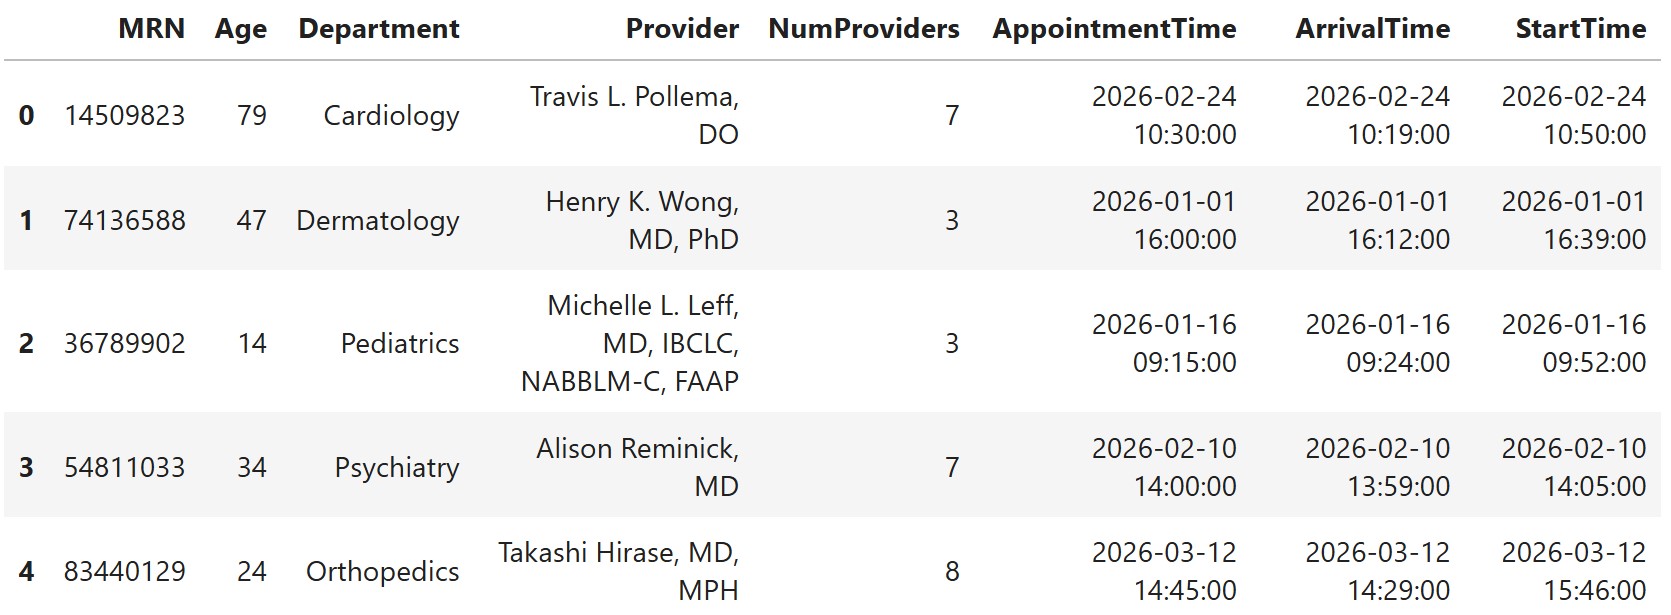Select the Department column header
Image resolution: width=1671 pixels, height=615 pixels.
click(x=379, y=29)
